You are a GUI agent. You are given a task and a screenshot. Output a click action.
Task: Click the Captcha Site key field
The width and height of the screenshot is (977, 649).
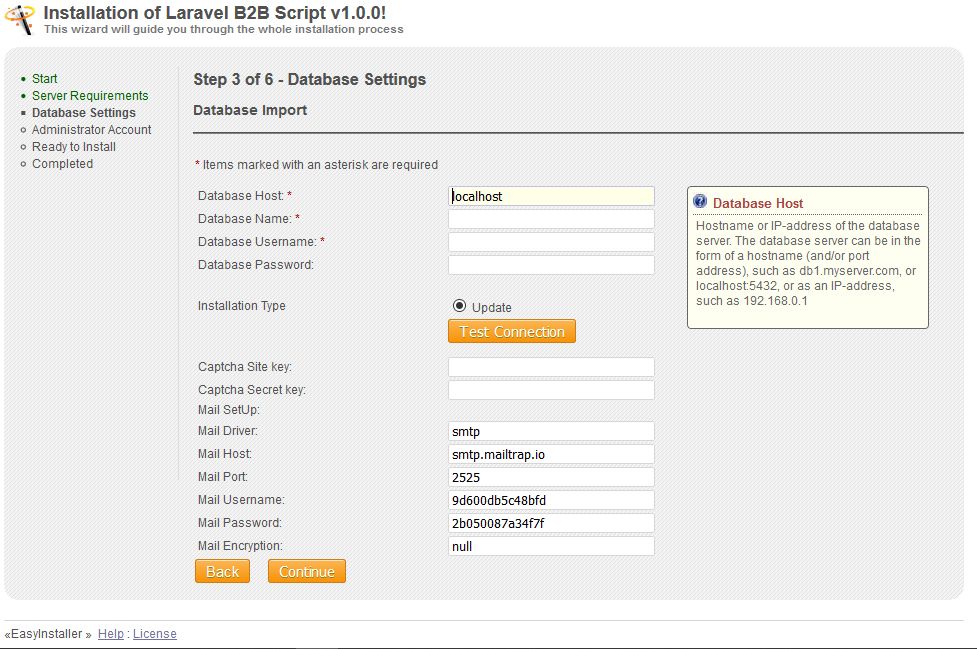(551, 367)
